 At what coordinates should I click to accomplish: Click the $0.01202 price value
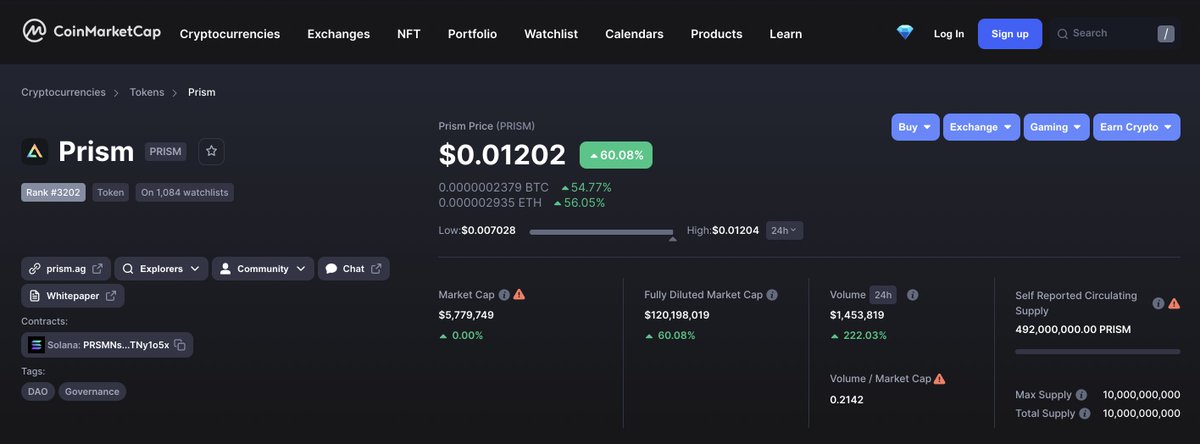click(x=502, y=155)
